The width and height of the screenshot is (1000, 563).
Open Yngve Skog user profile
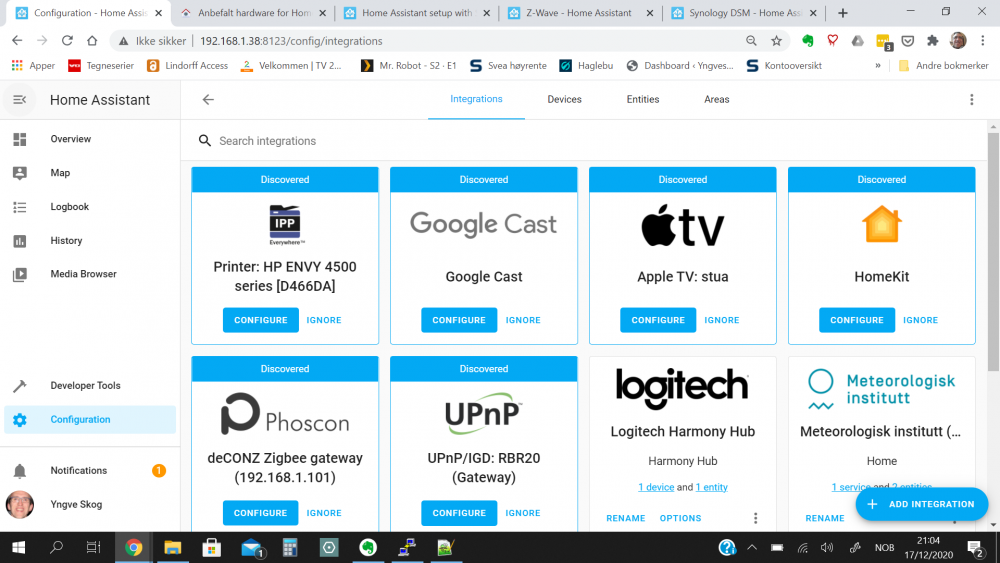90,504
